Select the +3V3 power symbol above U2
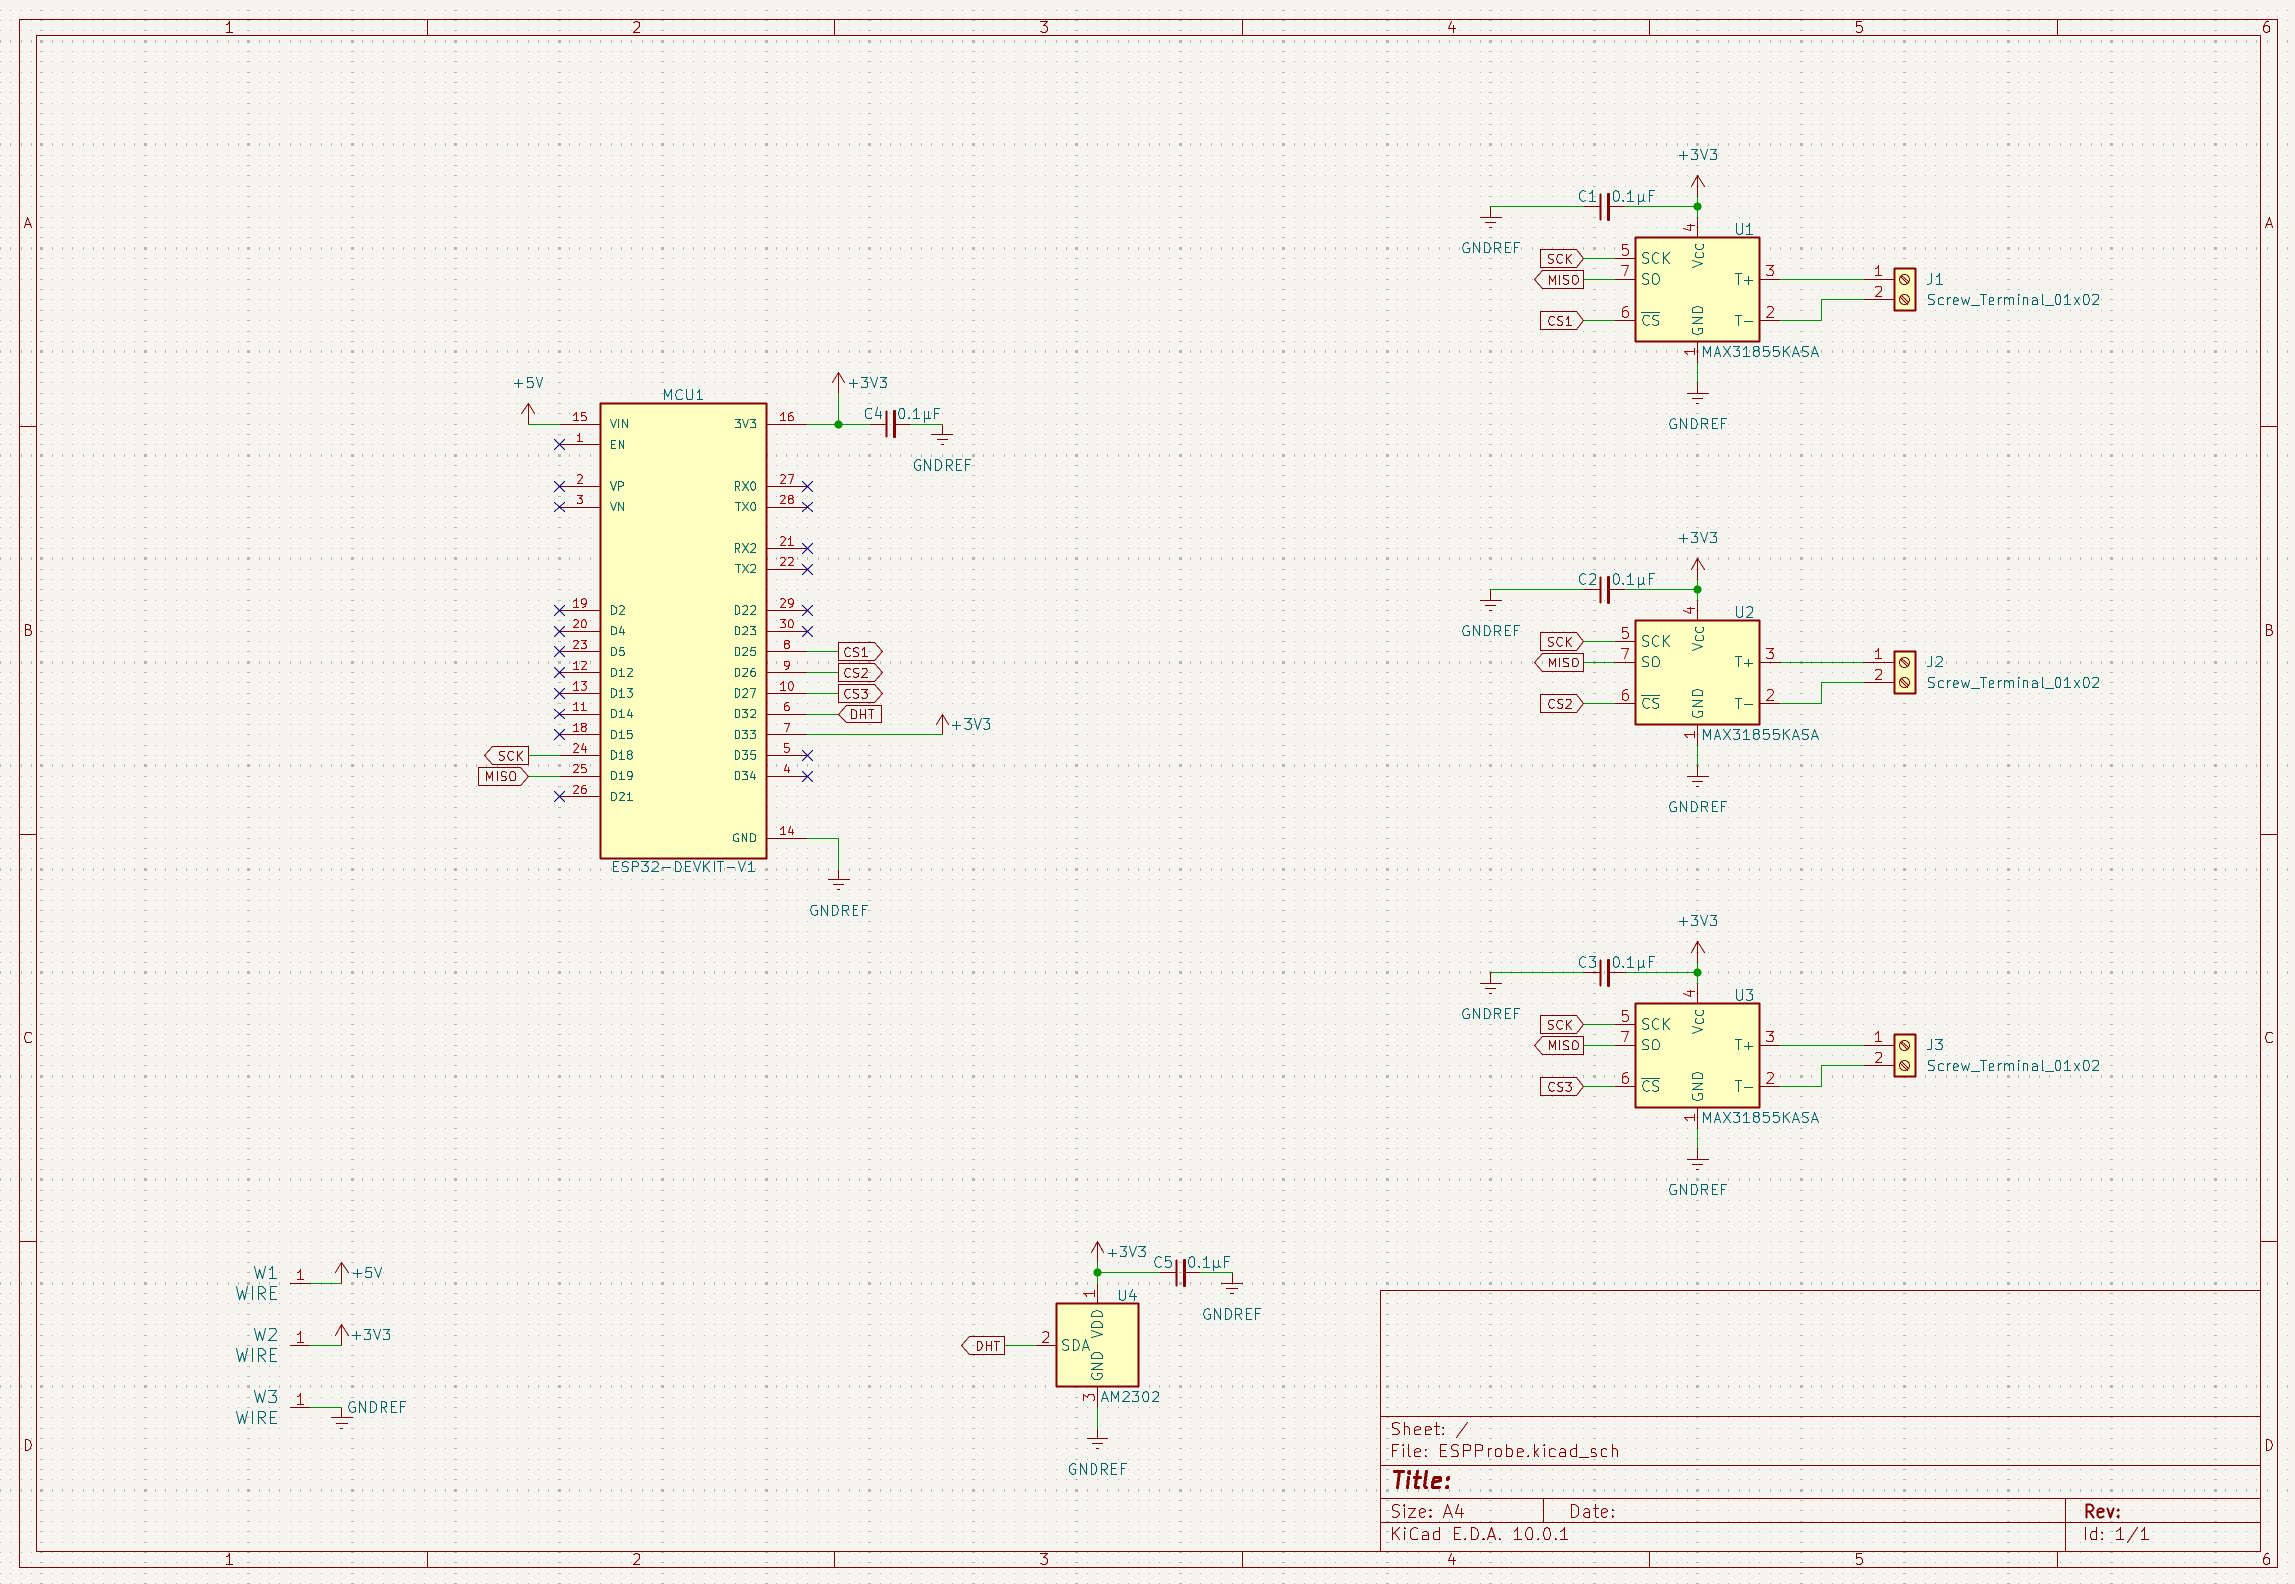 tap(1697, 569)
